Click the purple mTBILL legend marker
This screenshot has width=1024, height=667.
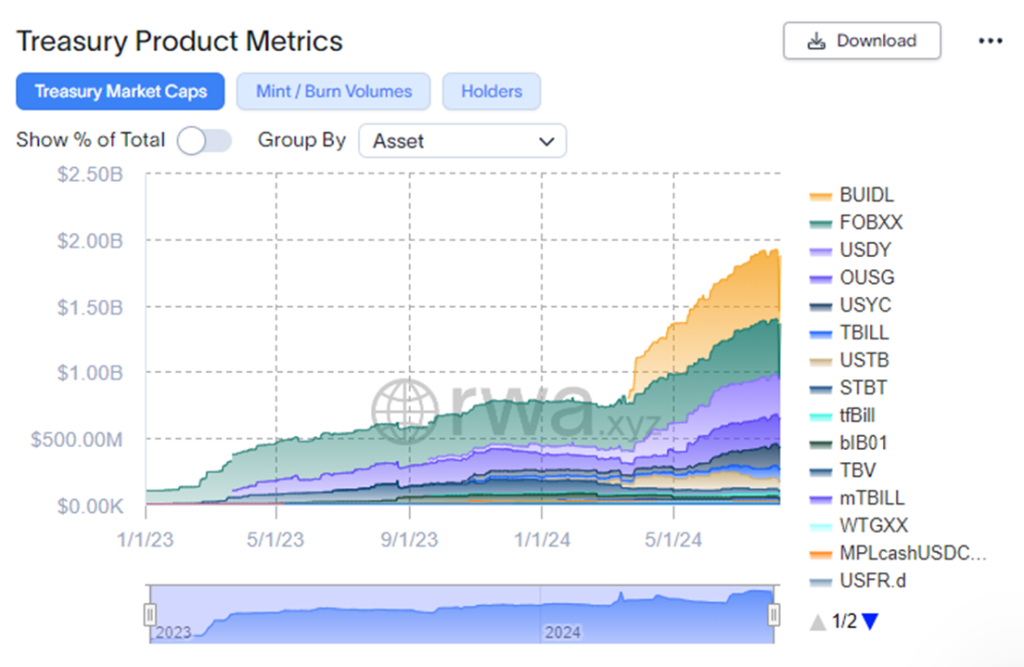[x=822, y=497]
